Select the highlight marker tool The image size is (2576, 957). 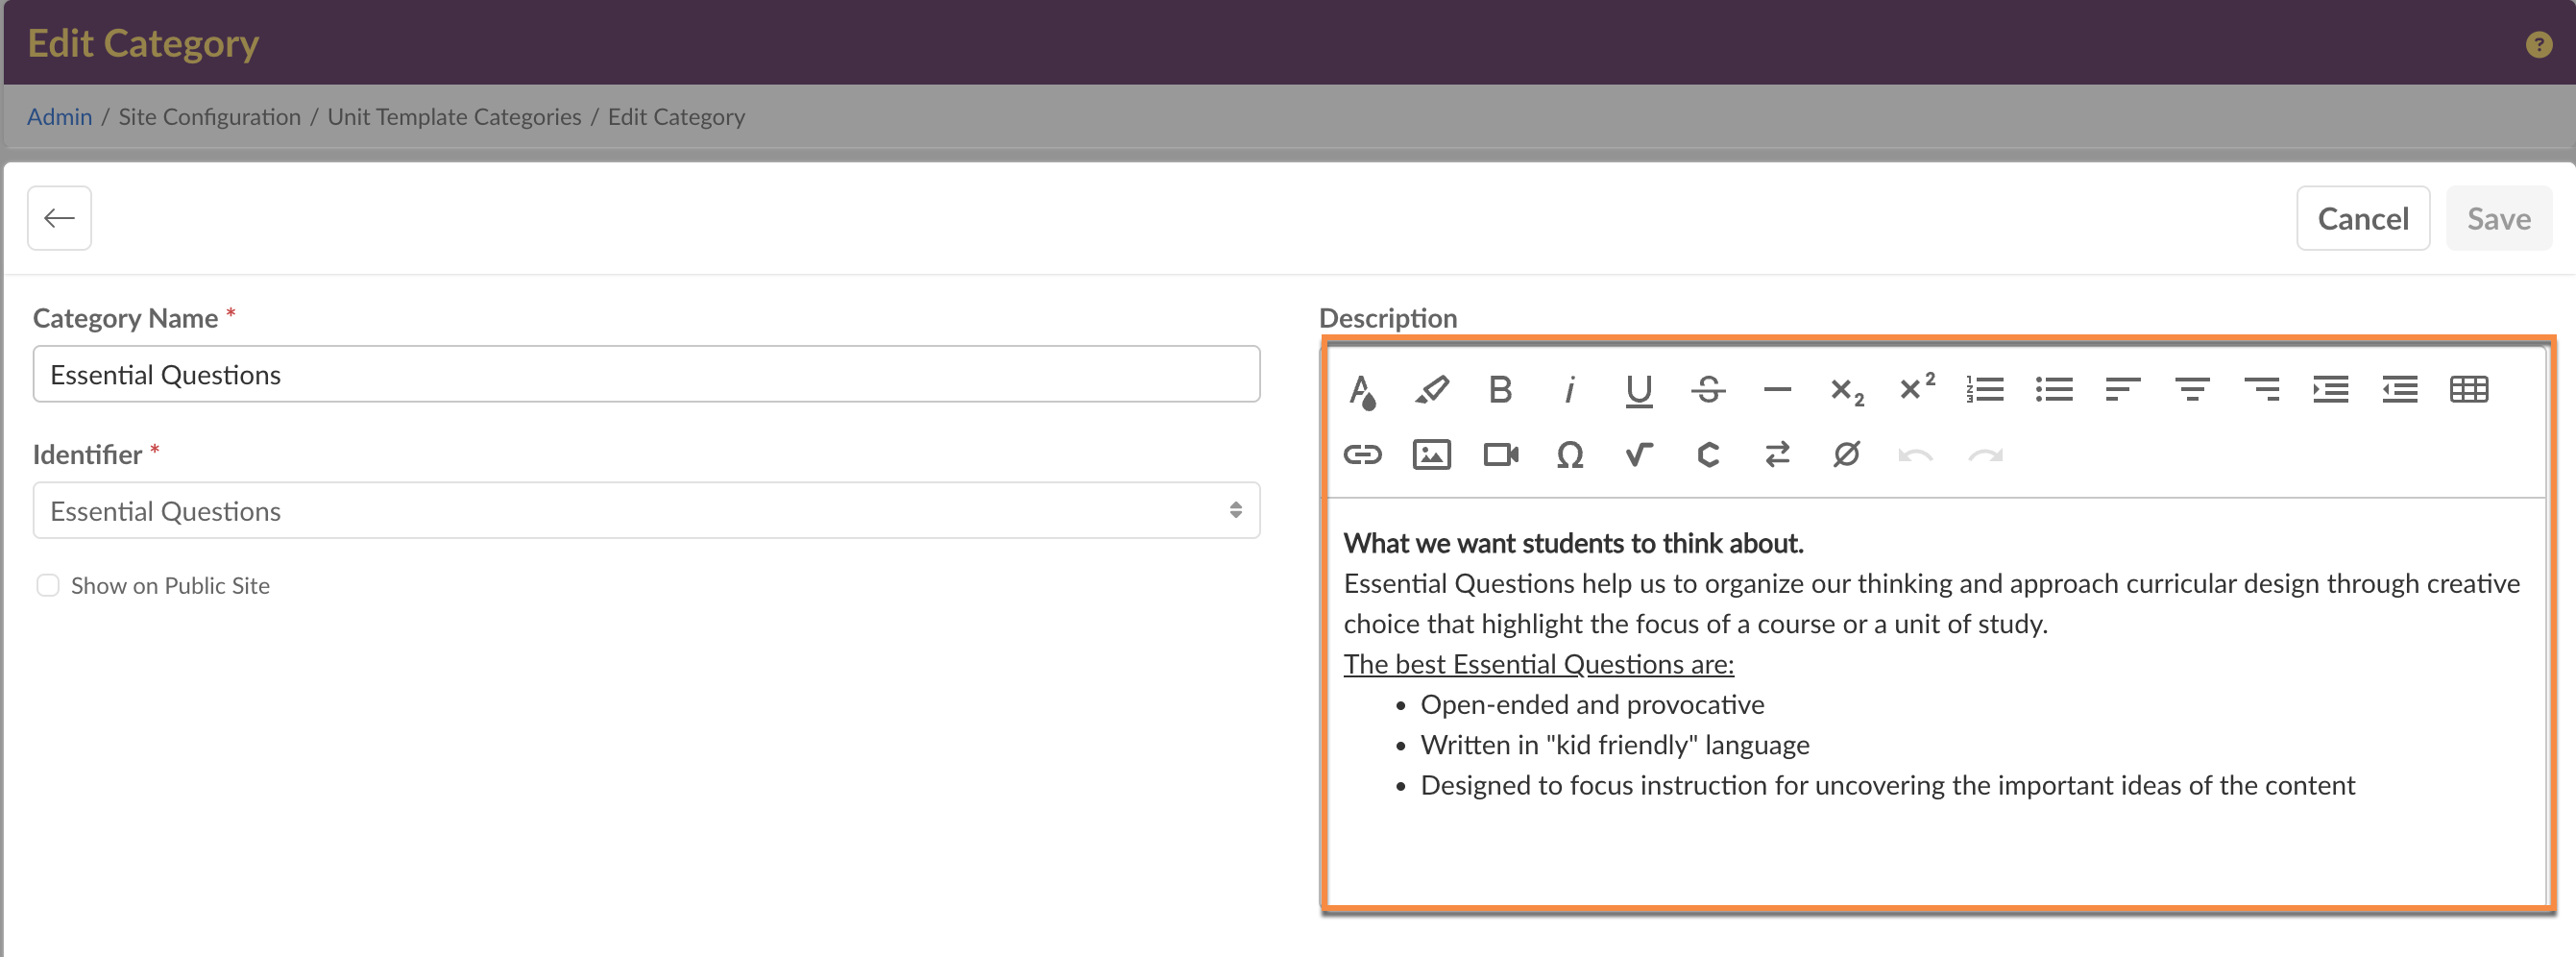point(1431,390)
